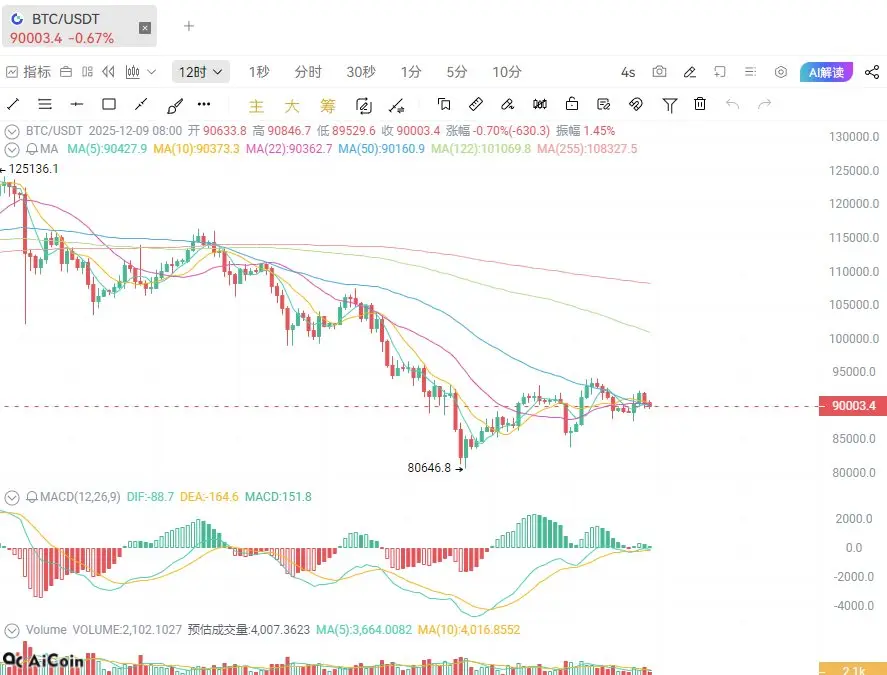Switch to the 分时 timeframe
The image size is (887, 675).
click(308, 72)
